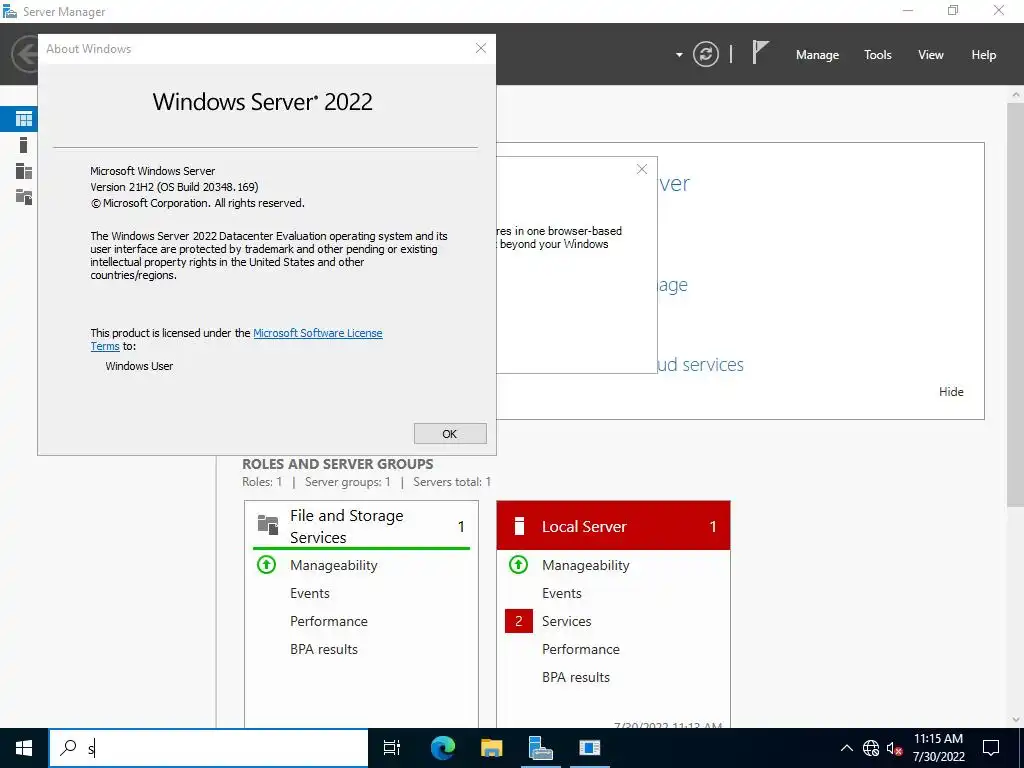Viewport: 1024px width, 768px height.
Task: Open Services in the Local Server tile
Action: pyautogui.click(x=566, y=622)
